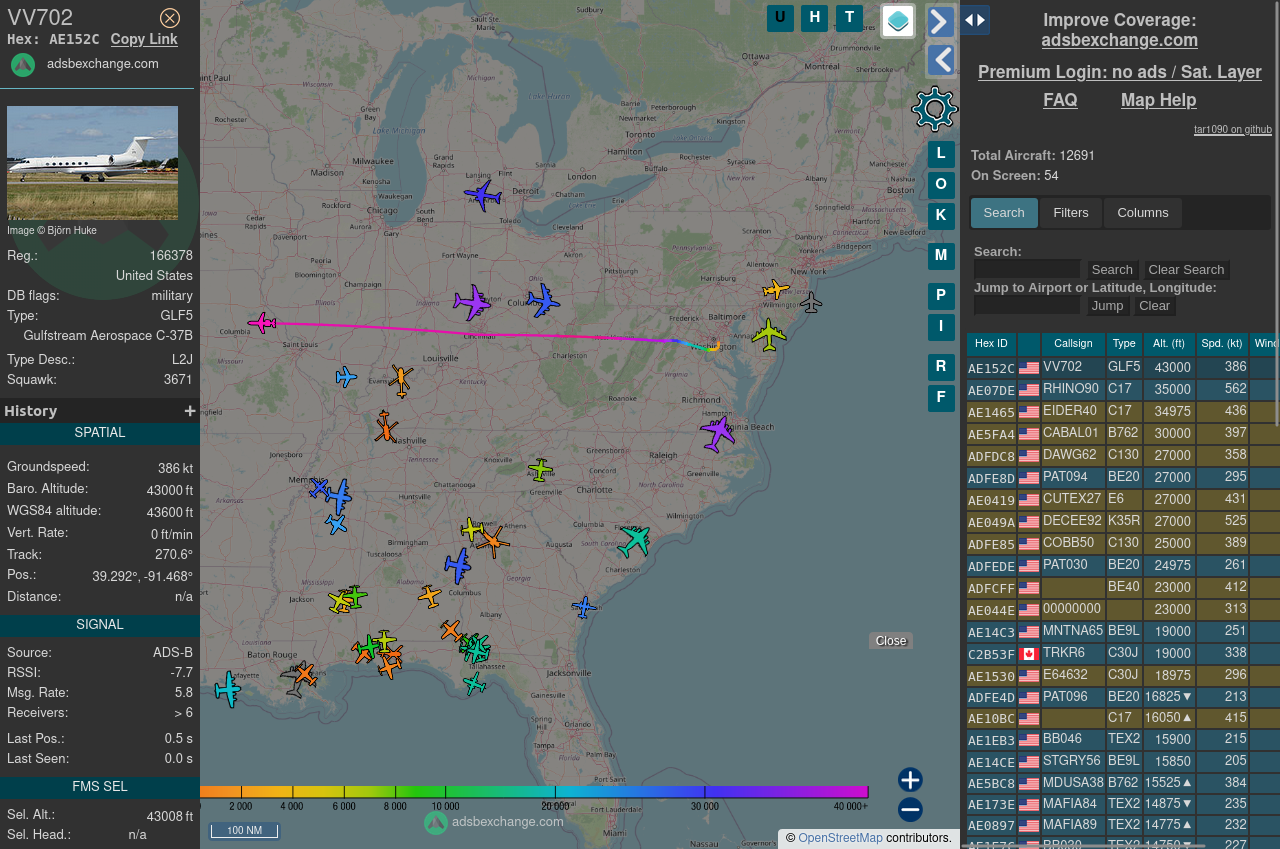
Task: Switch to the Columns tab
Action: point(1143,213)
